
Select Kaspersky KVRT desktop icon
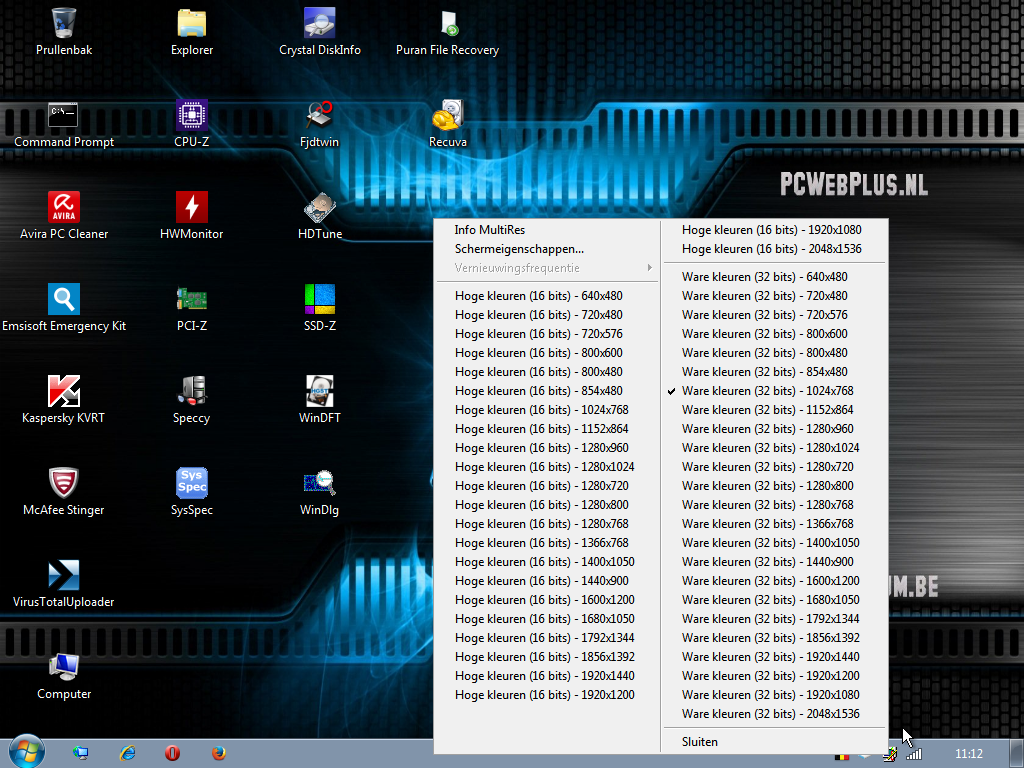point(63,392)
